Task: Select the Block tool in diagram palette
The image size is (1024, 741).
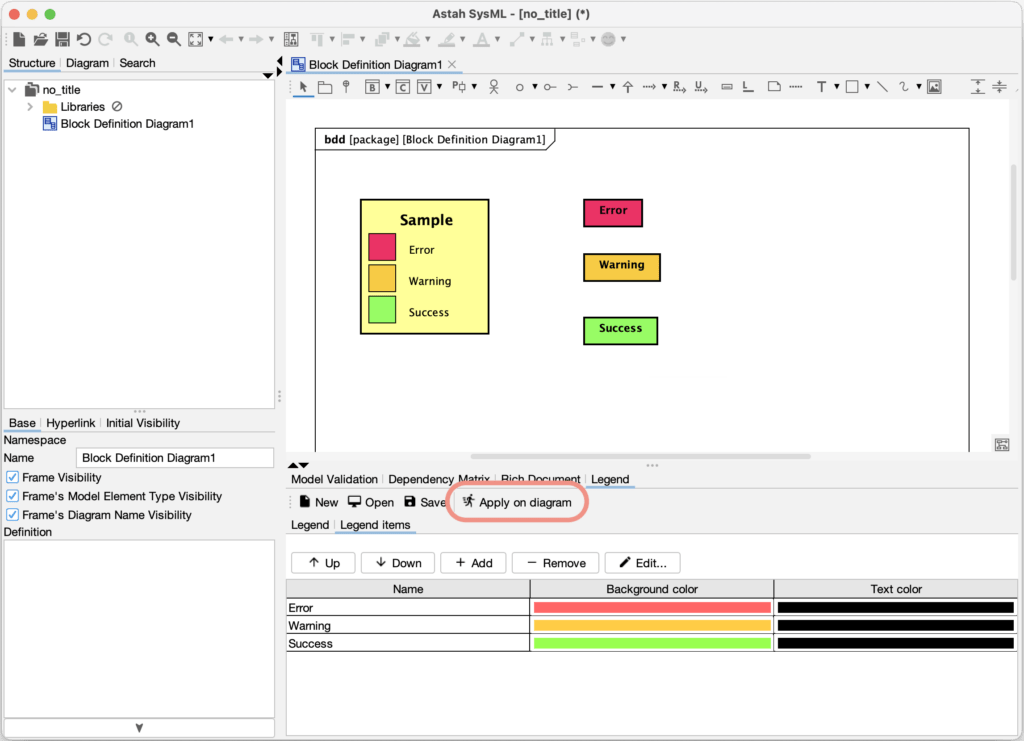Action: point(372,87)
